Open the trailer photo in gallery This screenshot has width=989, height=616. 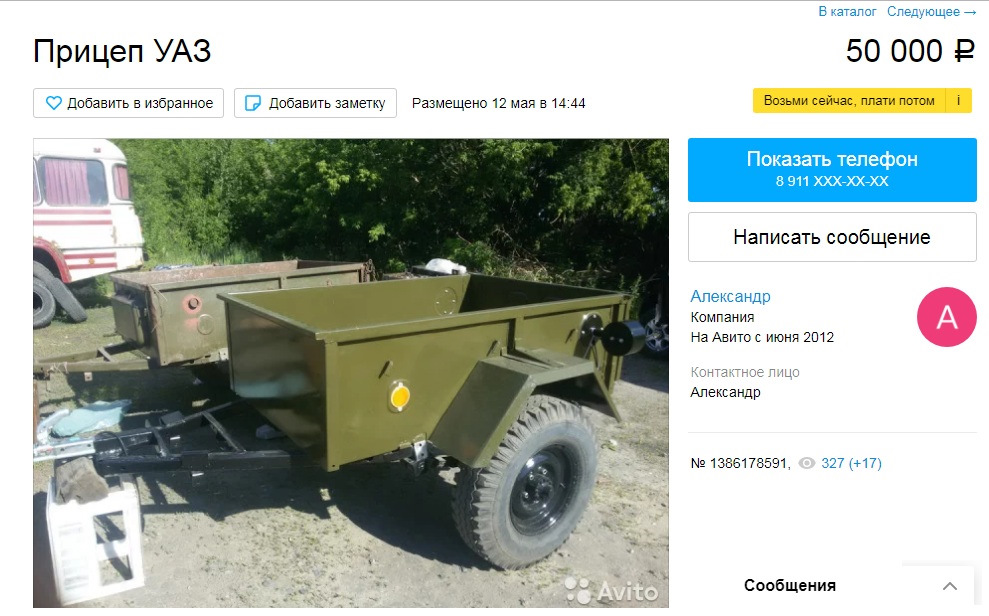[351, 373]
